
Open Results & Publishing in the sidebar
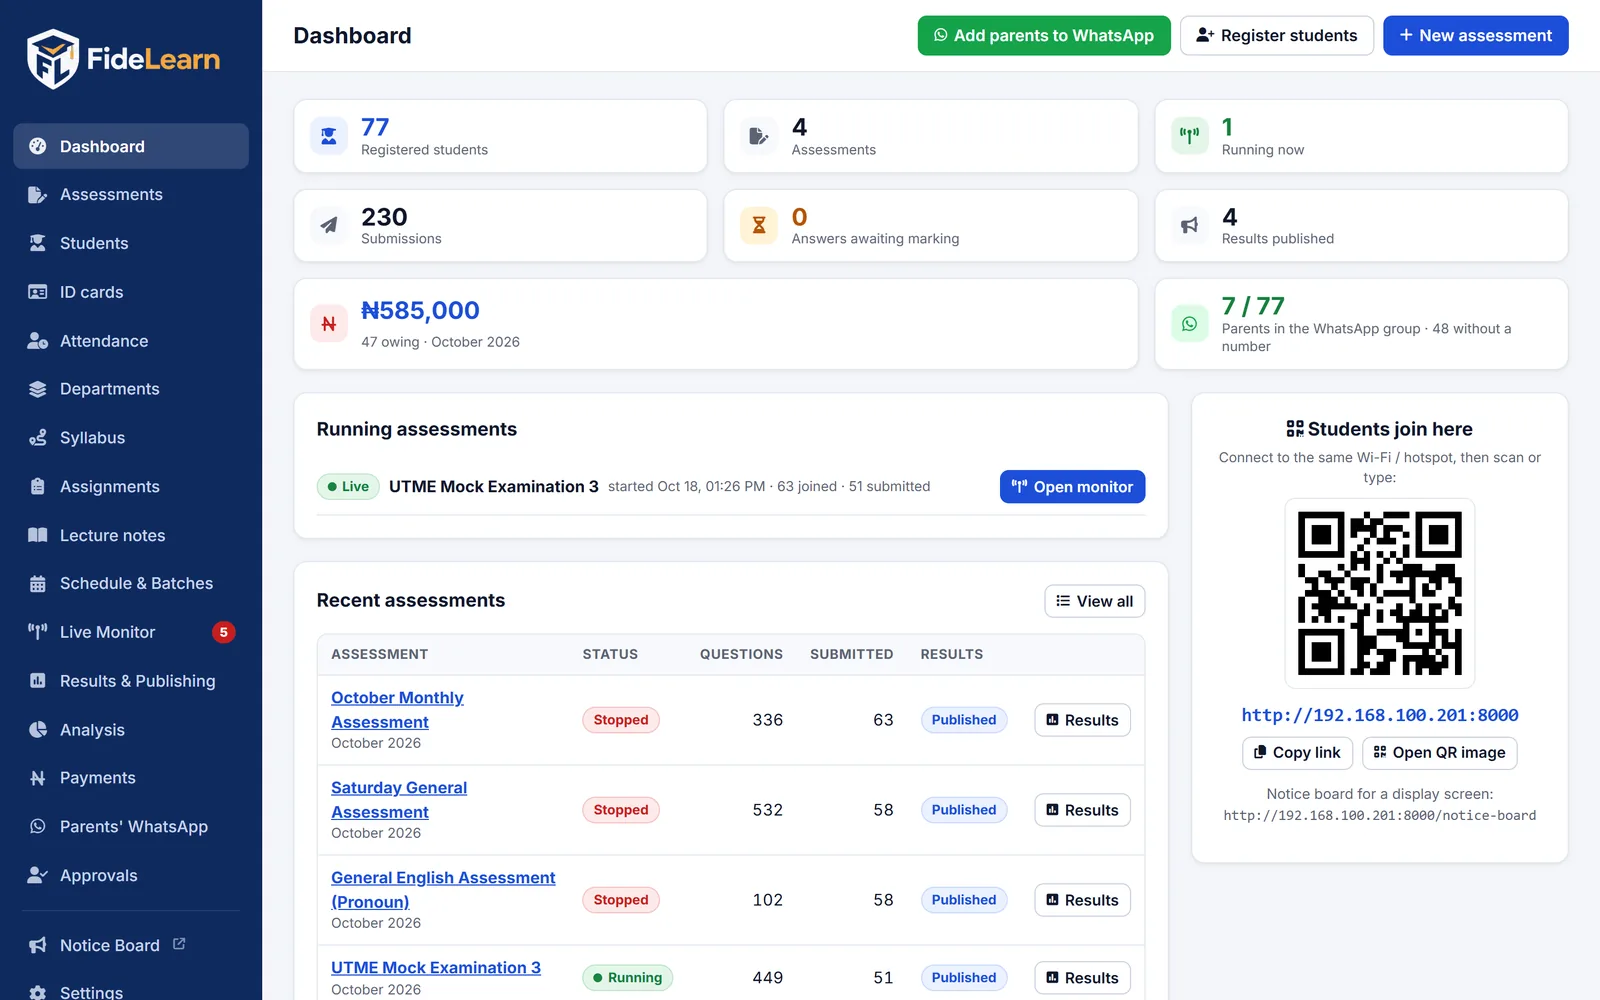click(131, 681)
